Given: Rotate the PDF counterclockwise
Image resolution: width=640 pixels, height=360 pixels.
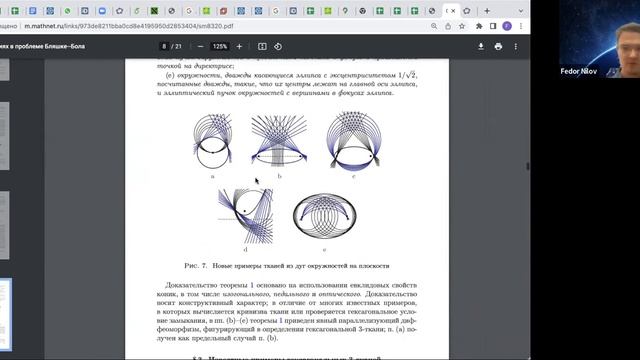Looking at the screenshot, I should (278, 47).
